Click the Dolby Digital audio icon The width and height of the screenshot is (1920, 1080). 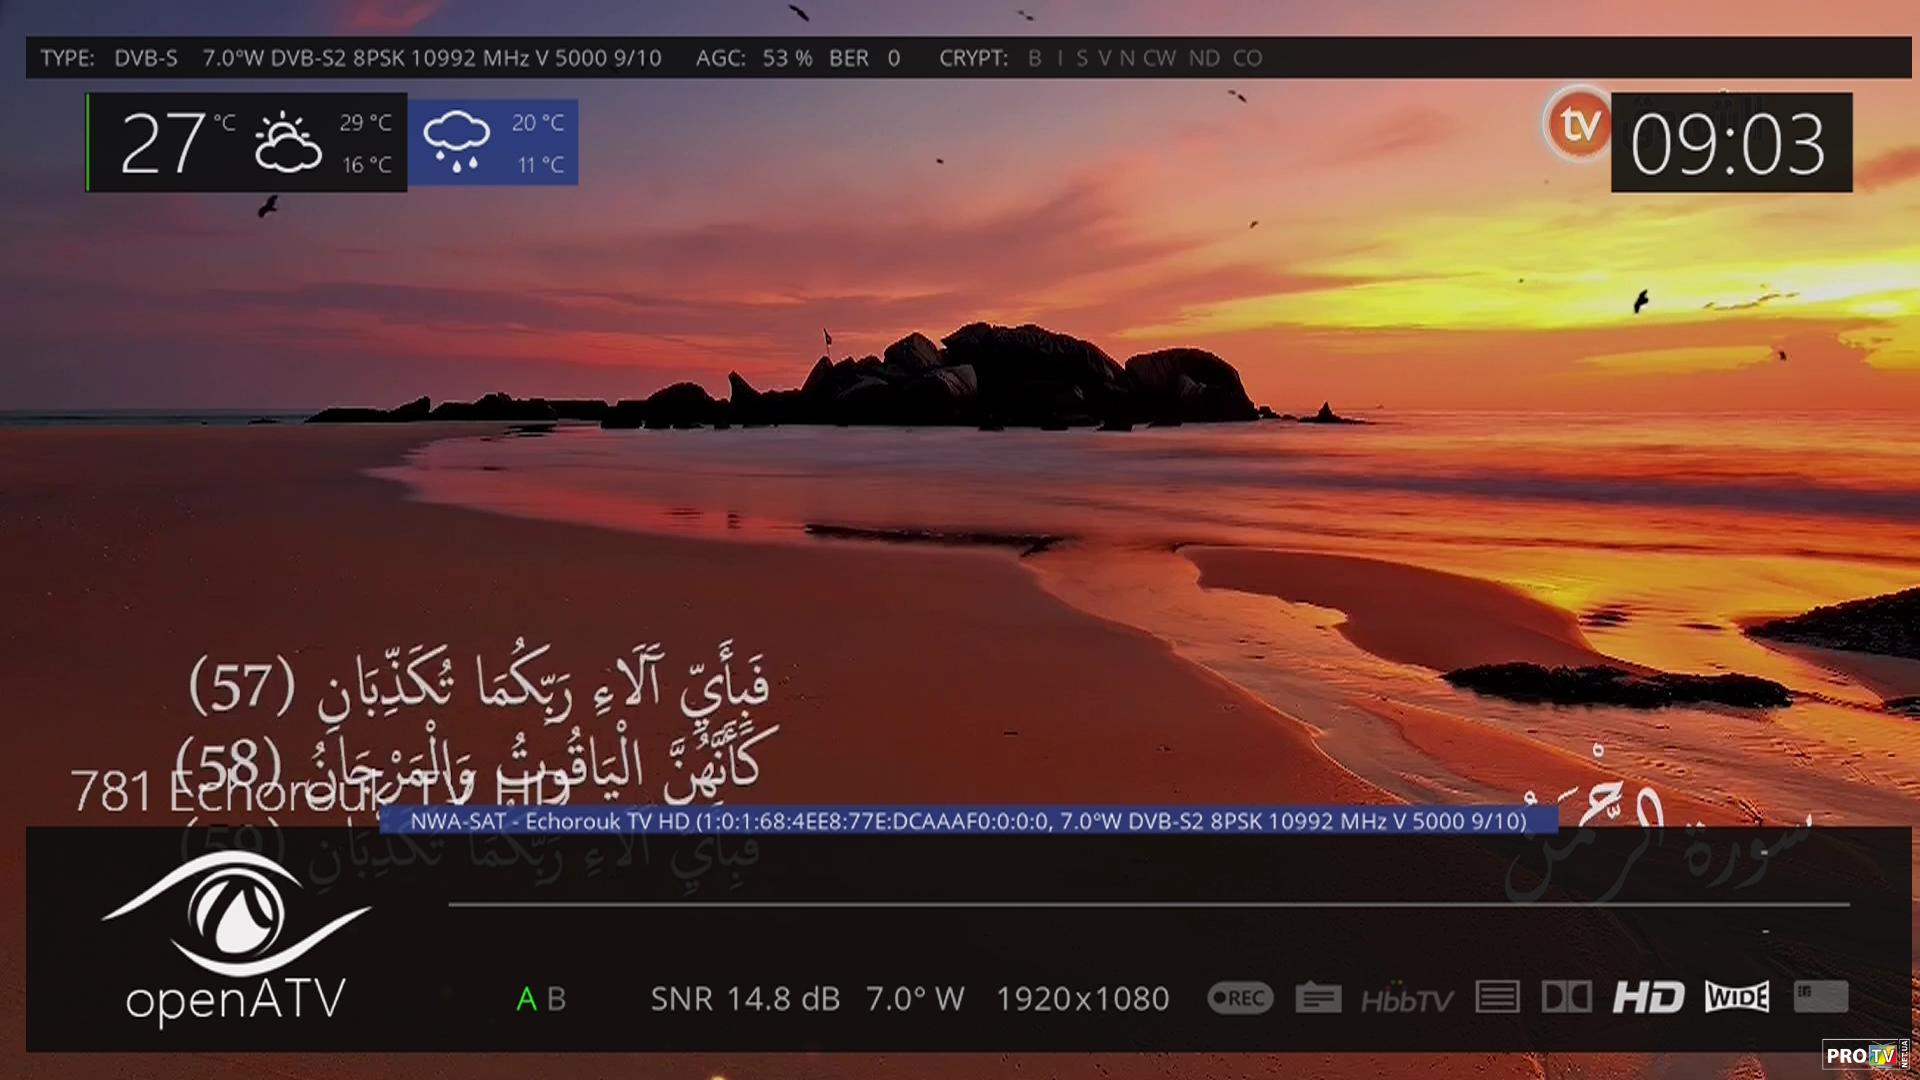(1566, 997)
